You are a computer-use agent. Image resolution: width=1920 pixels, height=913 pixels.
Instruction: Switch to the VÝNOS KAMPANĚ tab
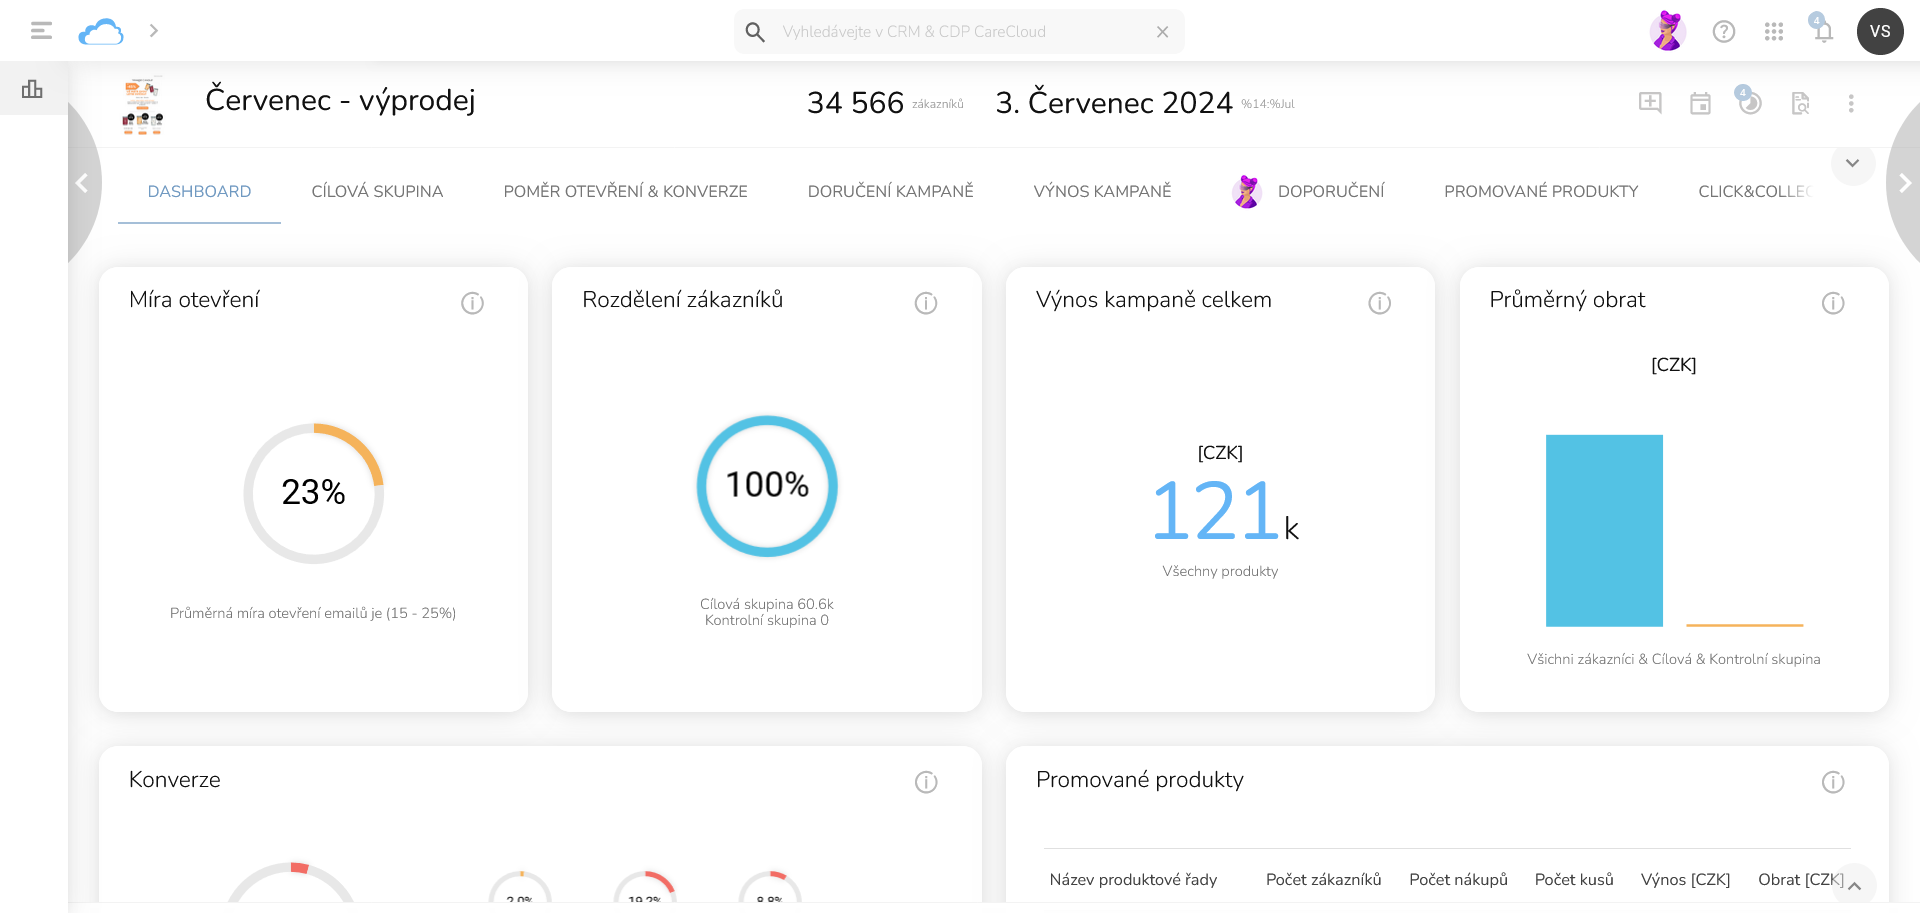(1102, 191)
